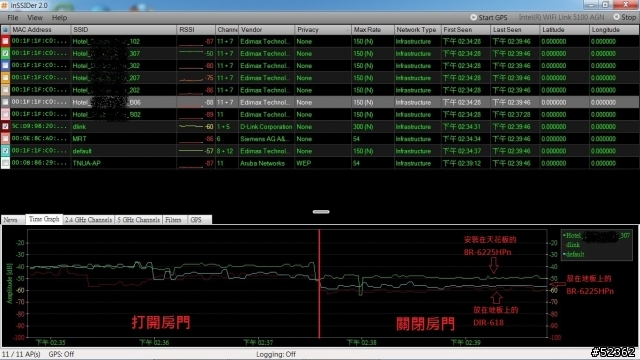Click the Start GPS play icon

click(473, 18)
